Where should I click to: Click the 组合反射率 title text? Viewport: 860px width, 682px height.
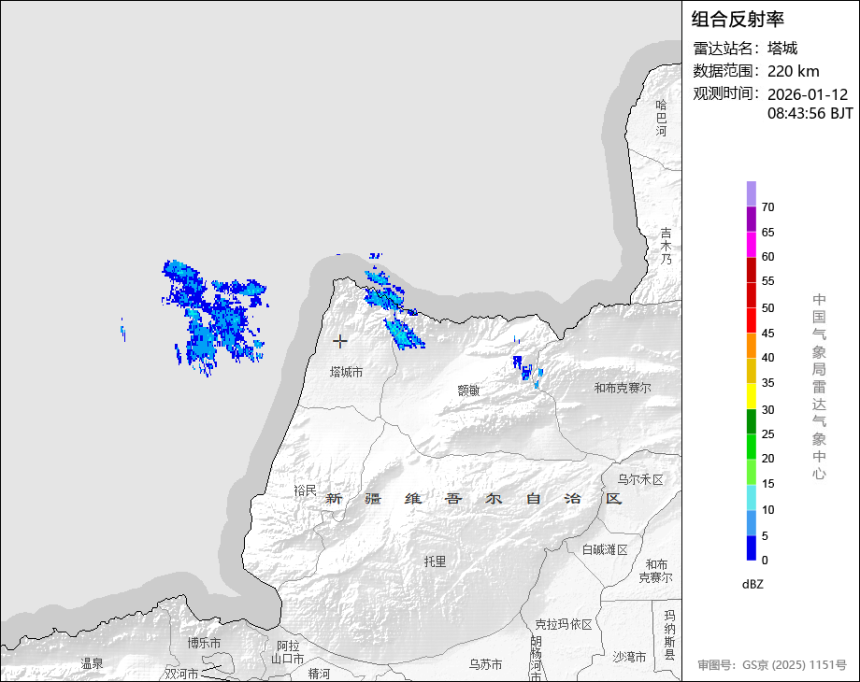coord(737,19)
